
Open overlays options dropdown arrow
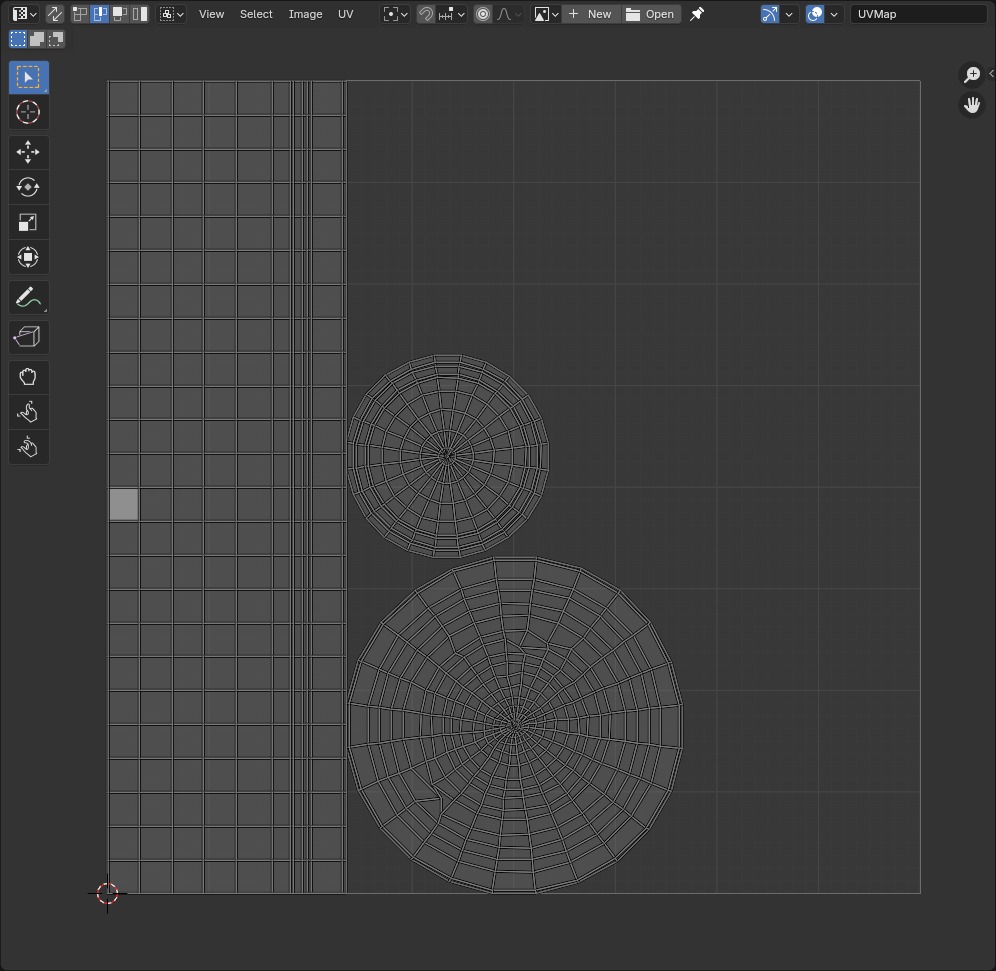click(x=834, y=14)
